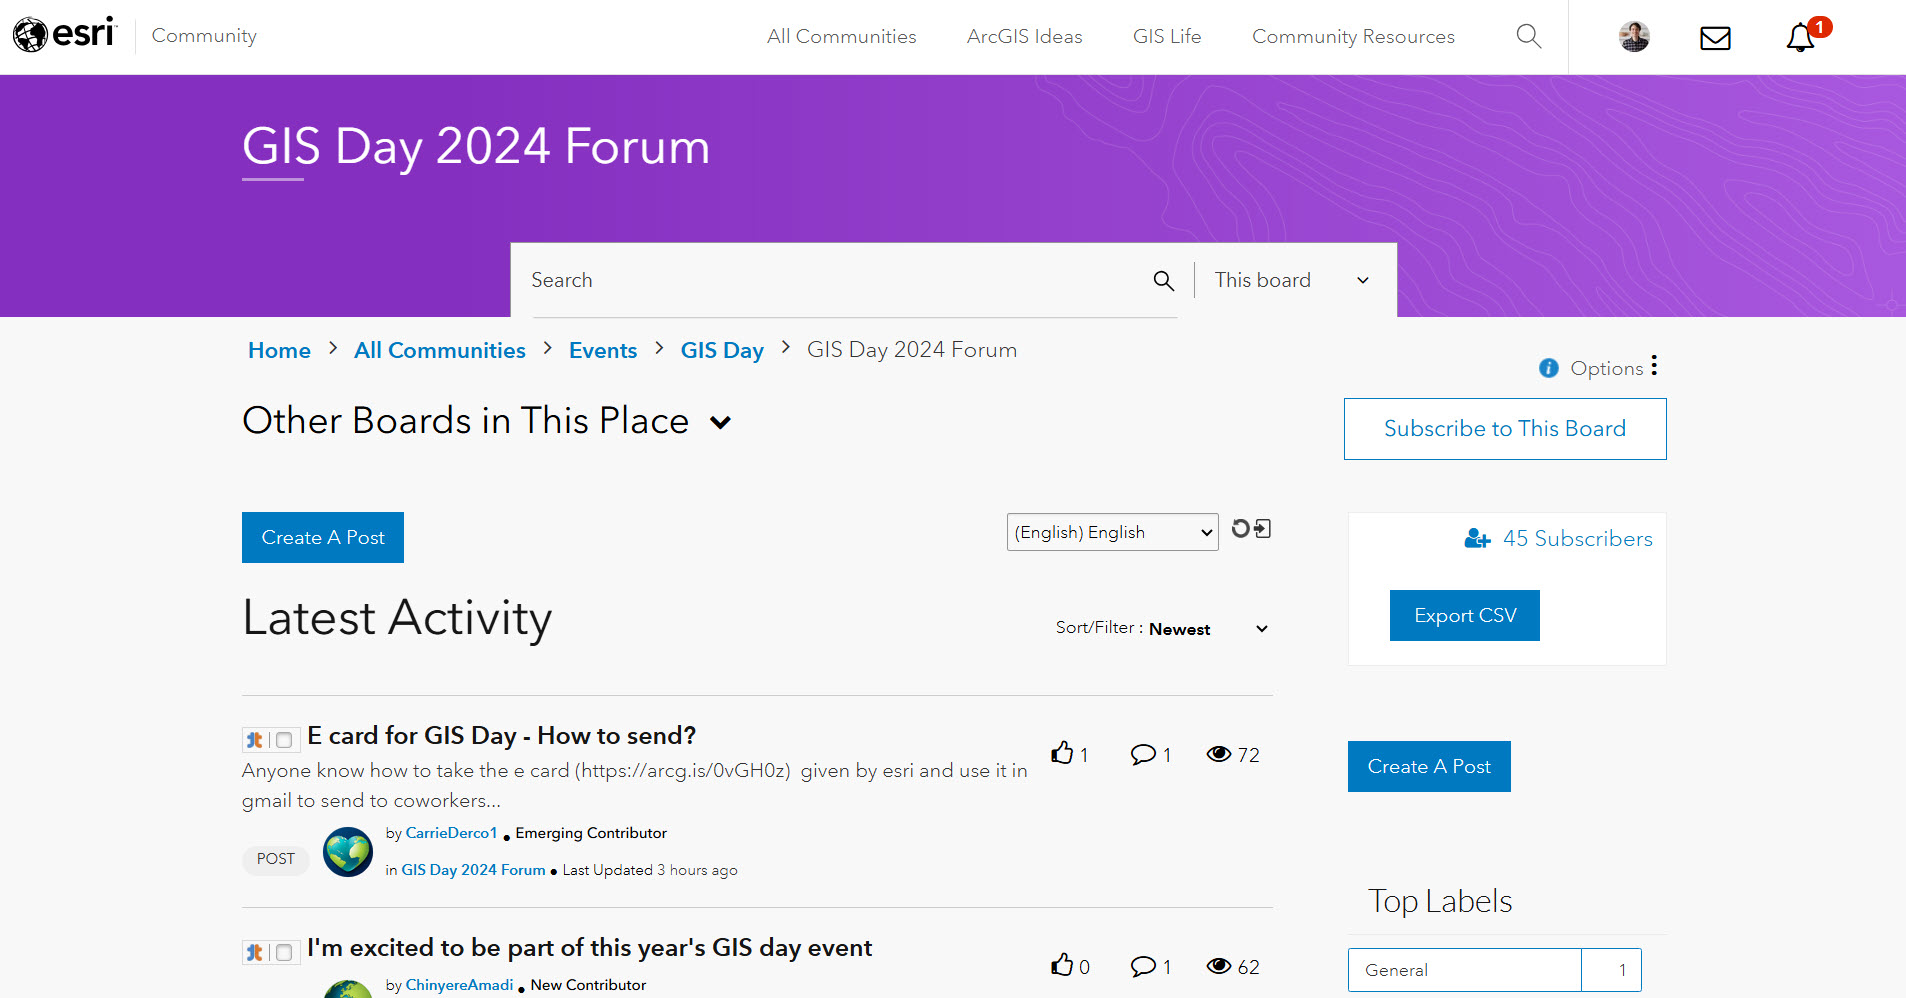Open the messages envelope icon

(x=1714, y=38)
